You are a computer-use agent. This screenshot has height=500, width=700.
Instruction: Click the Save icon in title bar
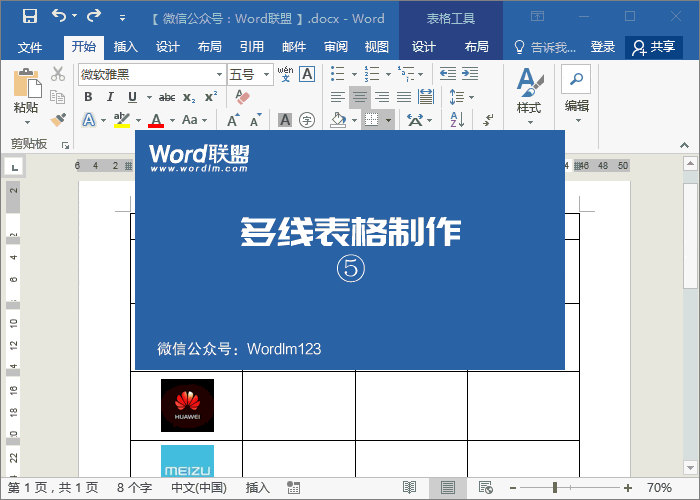(x=30, y=17)
